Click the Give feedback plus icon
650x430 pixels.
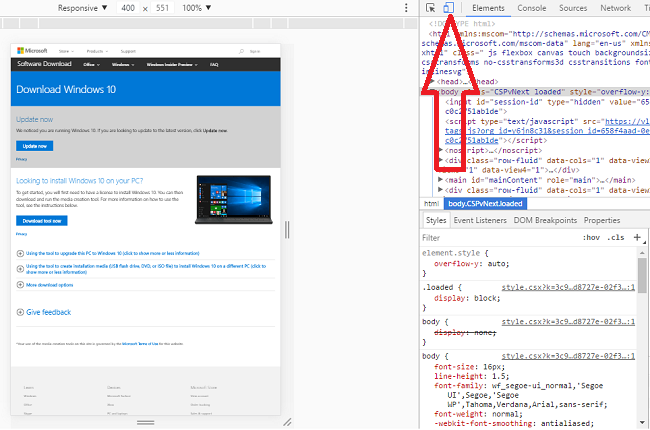20,312
